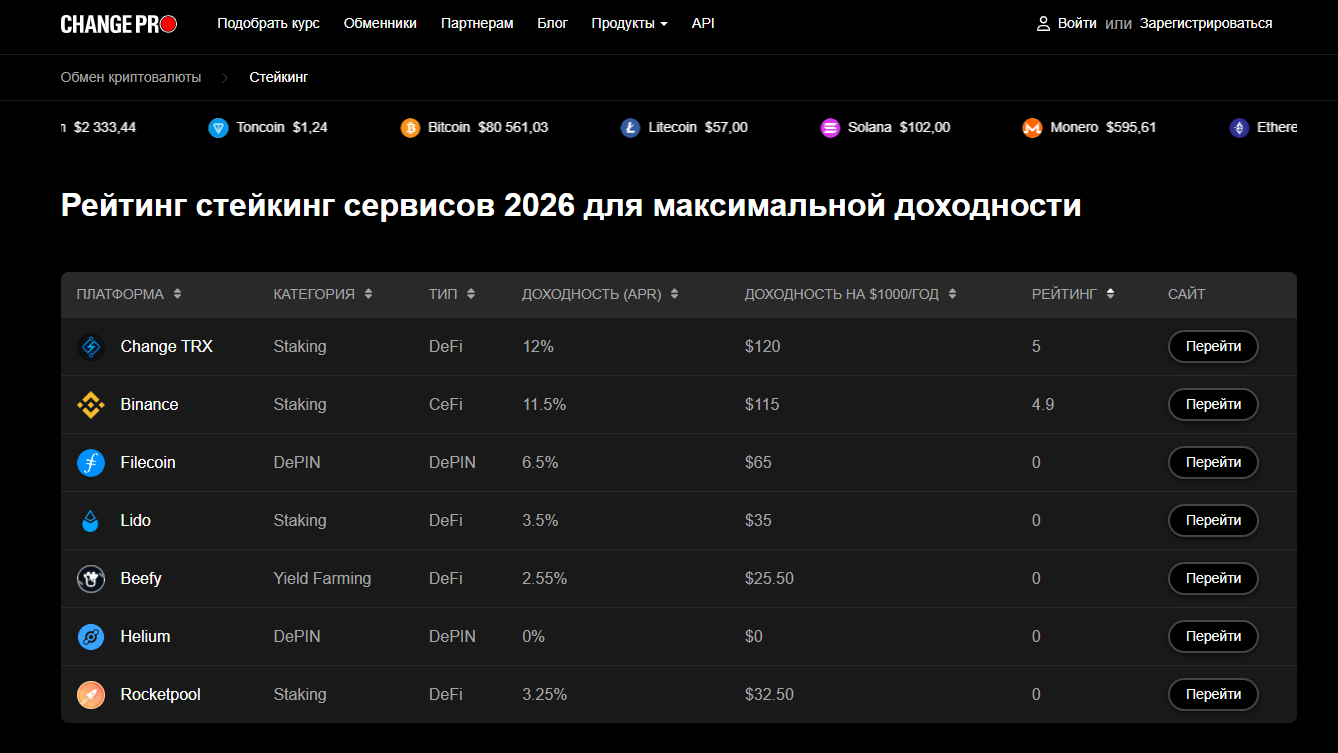Screen dimensions: 1338x753
Task: Click Перейти button for Filecoin
Action: (x=1213, y=463)
